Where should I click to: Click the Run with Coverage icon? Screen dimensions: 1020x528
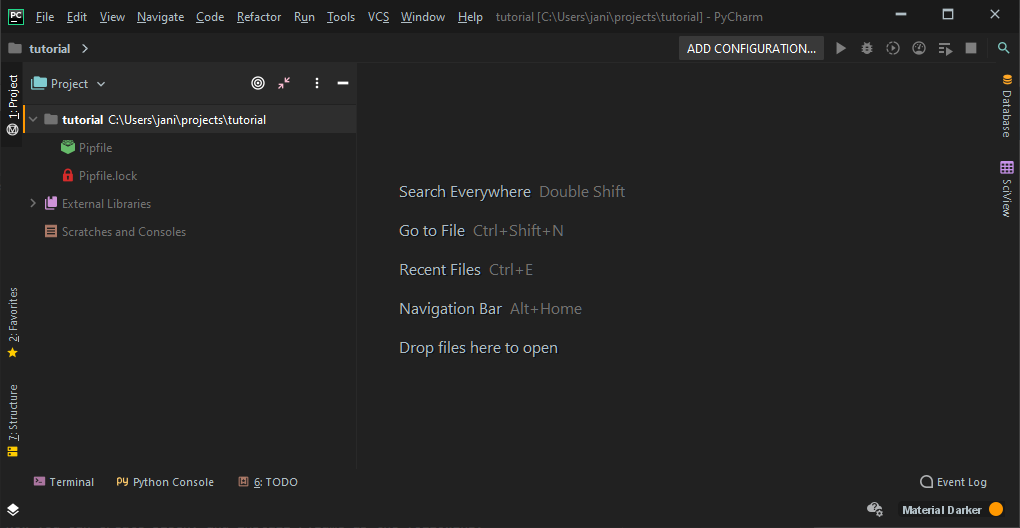893,48
